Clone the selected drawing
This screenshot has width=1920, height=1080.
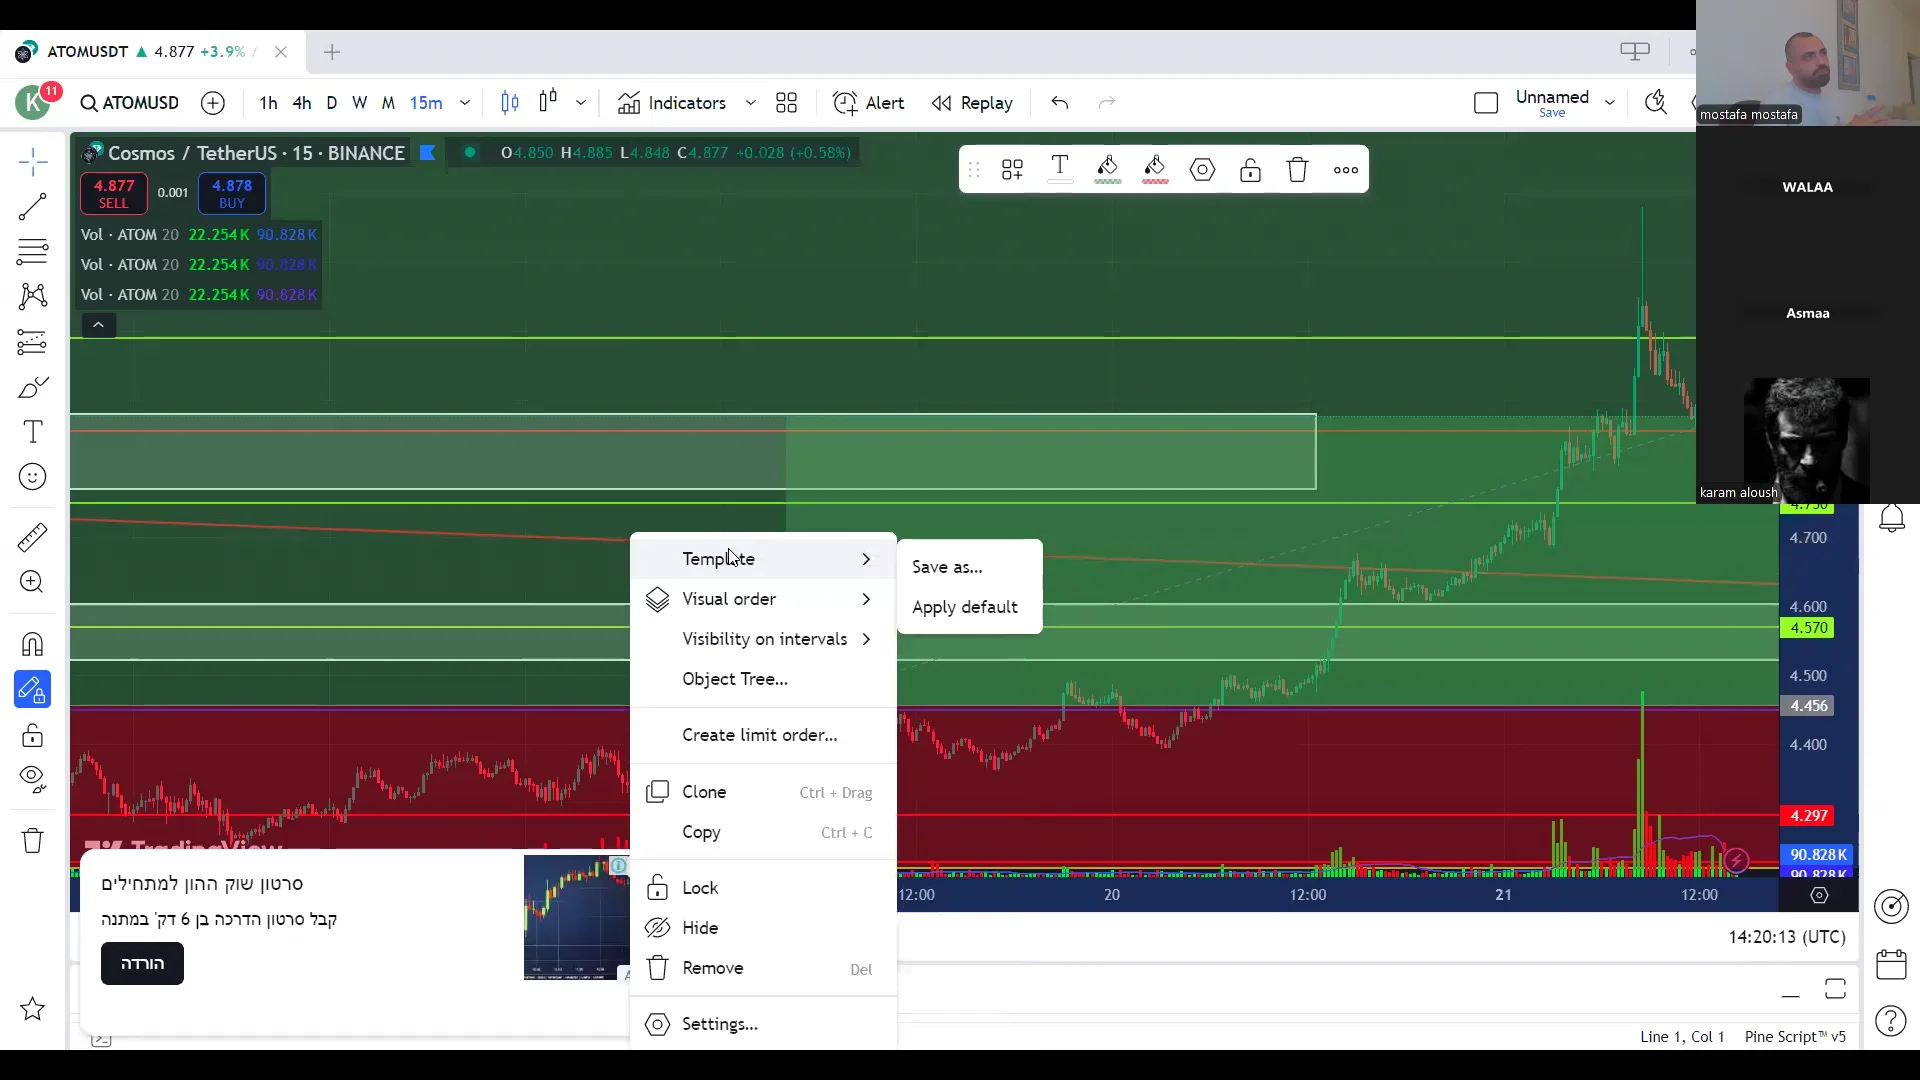click(x=763, y=792)
